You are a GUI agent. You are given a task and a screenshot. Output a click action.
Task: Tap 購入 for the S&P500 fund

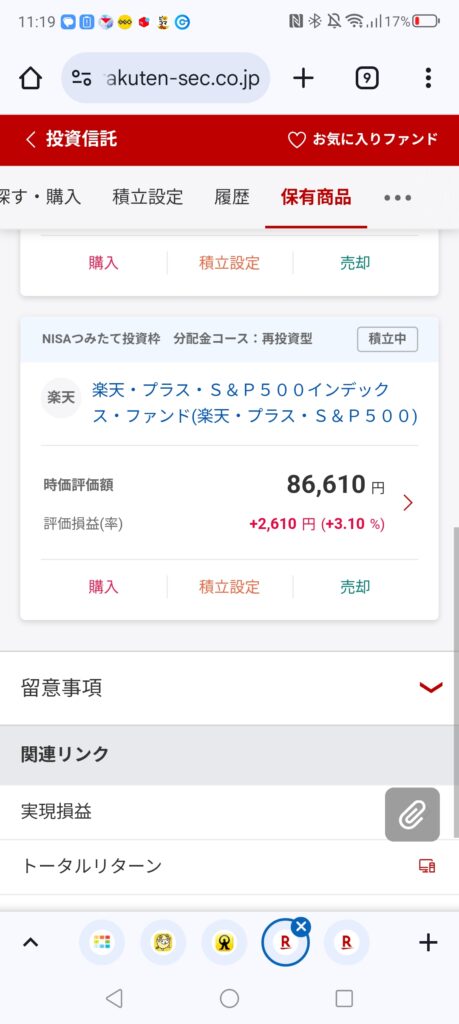pos(103,586)
